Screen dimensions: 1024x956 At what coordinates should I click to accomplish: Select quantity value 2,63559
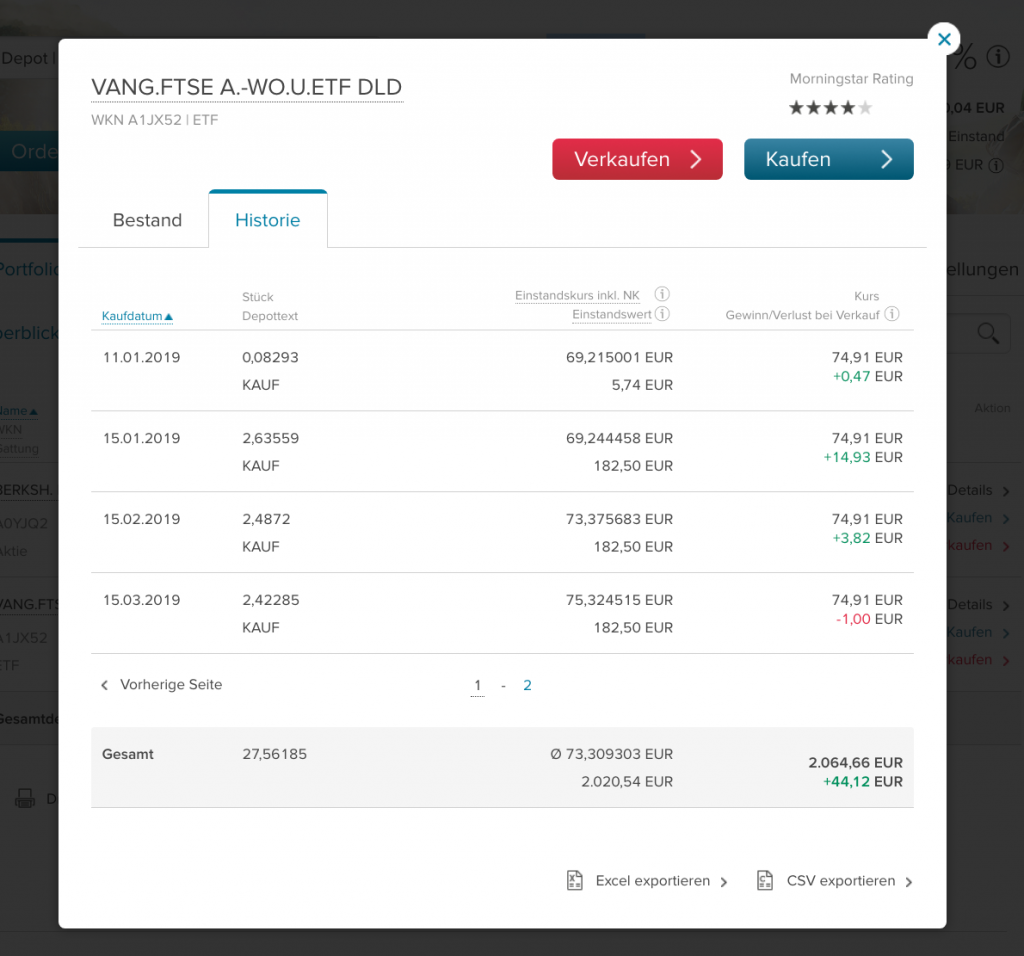click(271, 439)
